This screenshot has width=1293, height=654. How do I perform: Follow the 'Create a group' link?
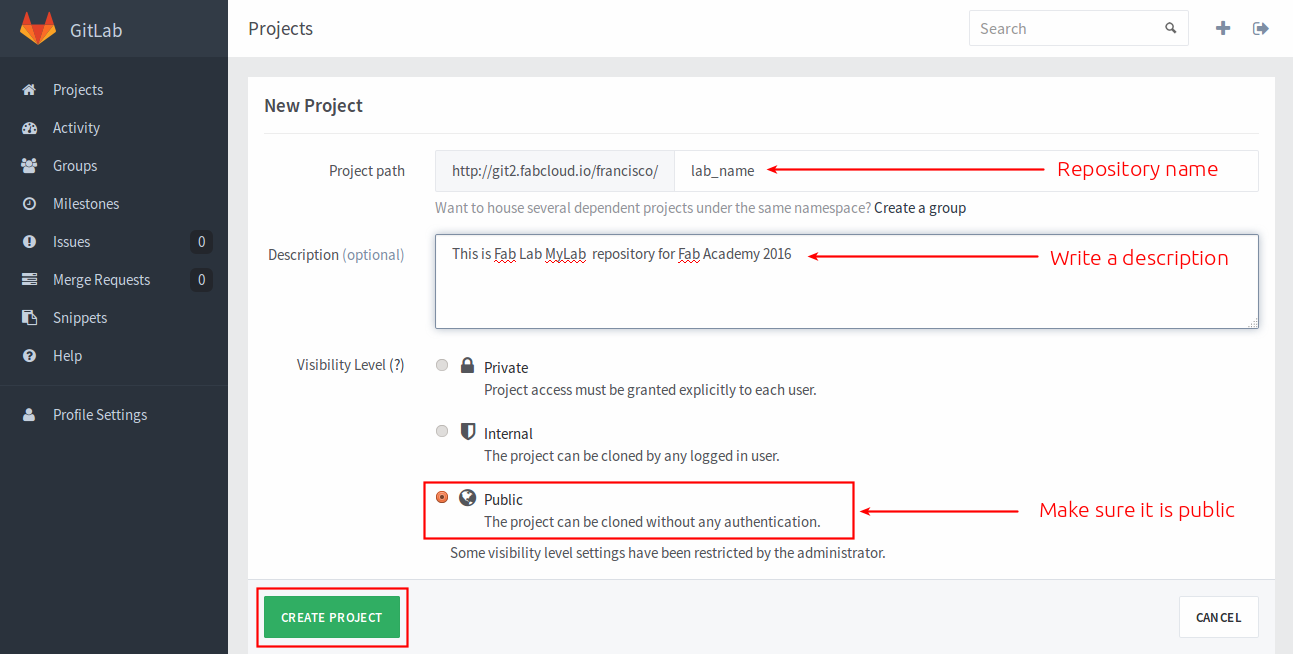[x=920, y=208]
